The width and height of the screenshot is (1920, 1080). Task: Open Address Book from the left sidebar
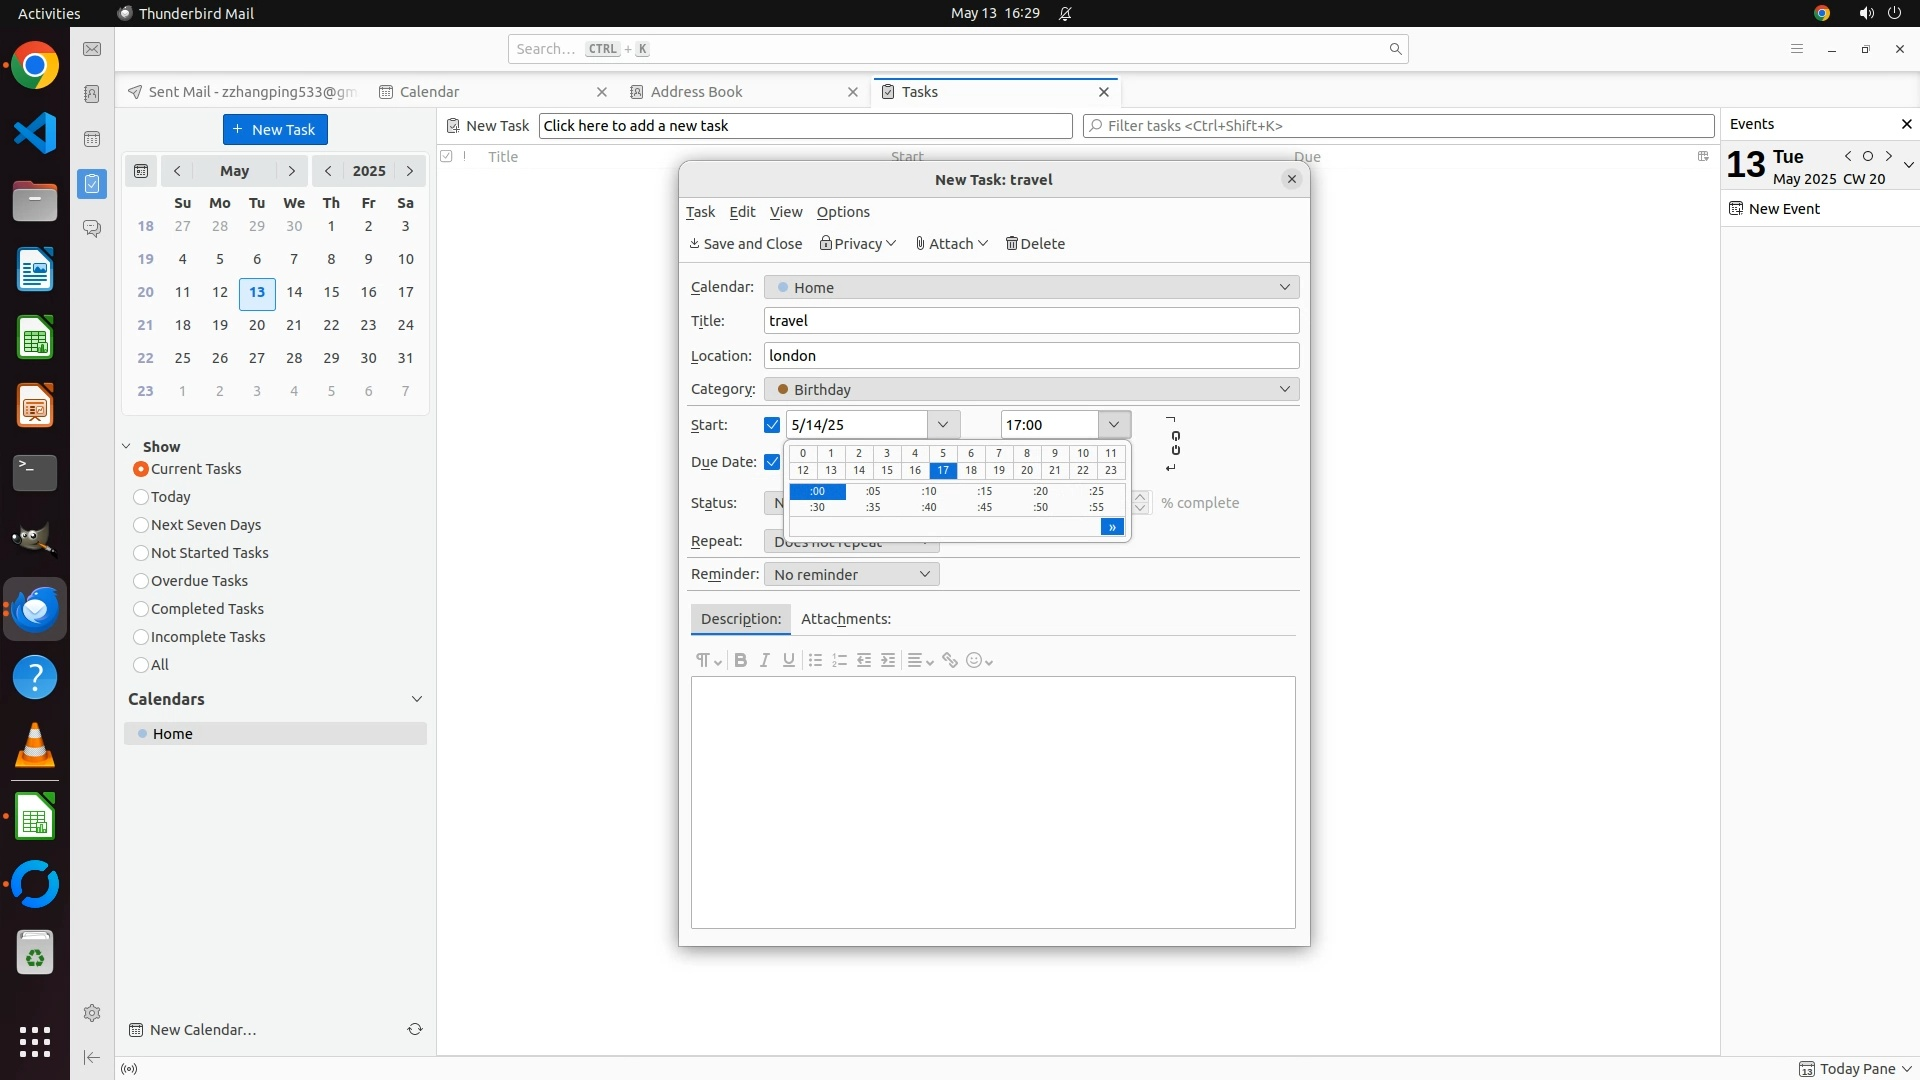tap(92, 94)
